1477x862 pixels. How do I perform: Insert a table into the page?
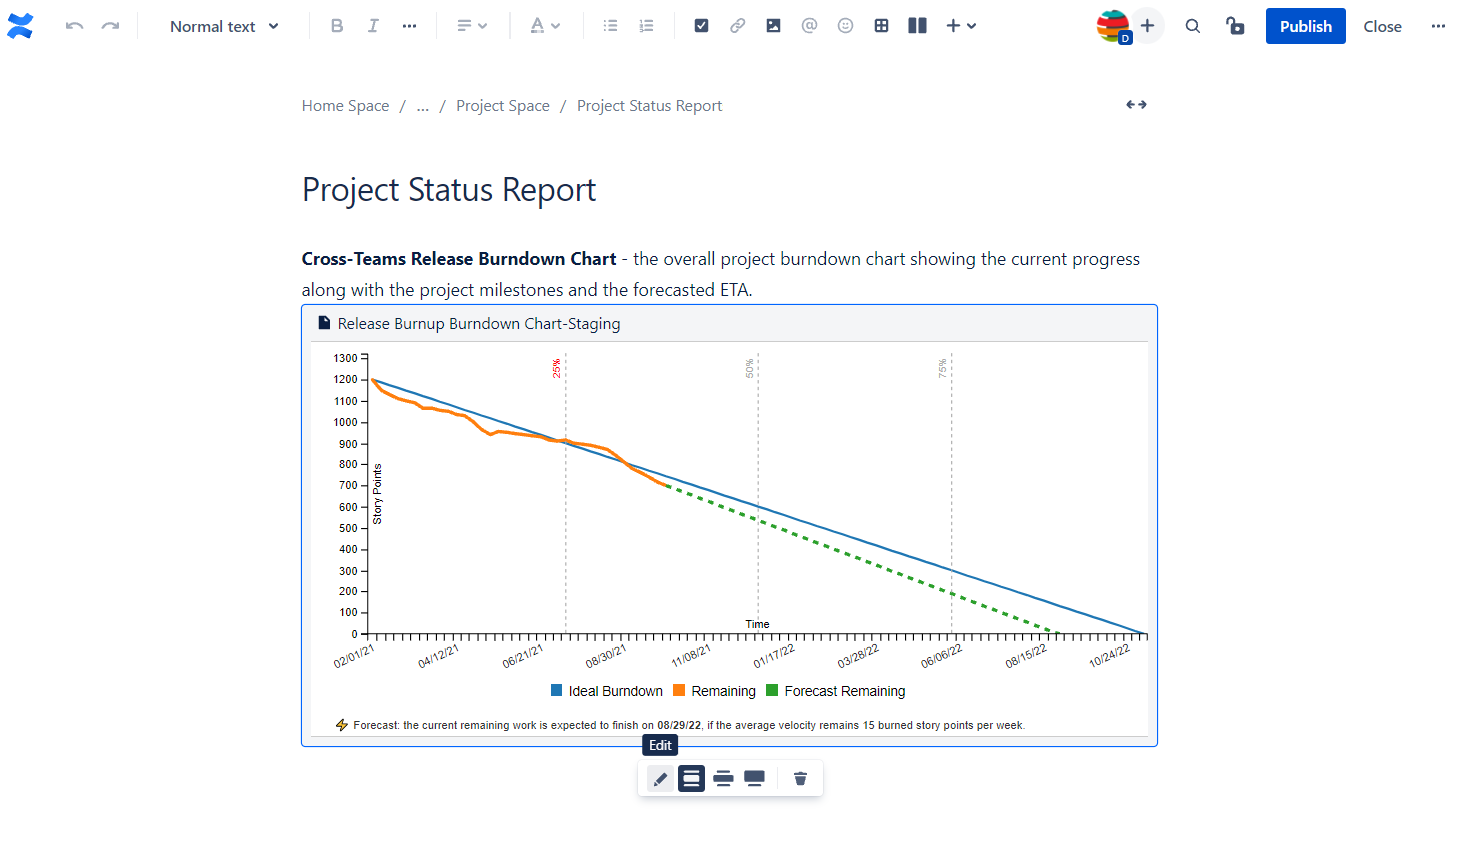(x=881, y=26)
